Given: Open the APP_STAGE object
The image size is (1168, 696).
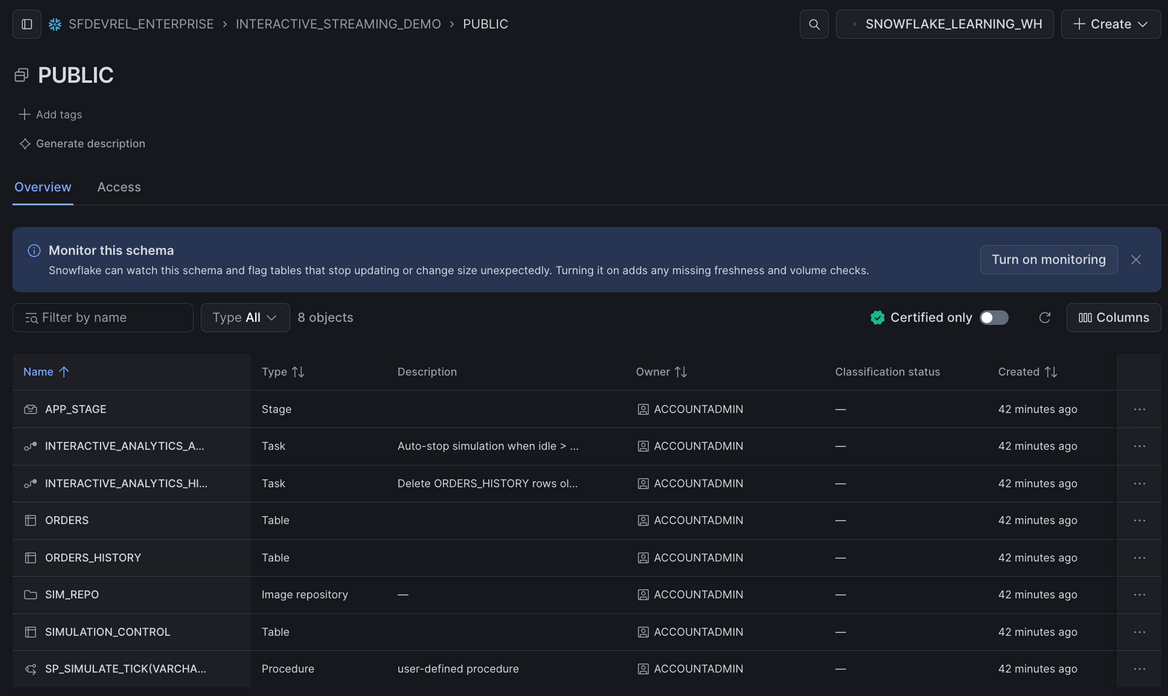Looking at the screenshot, I should (x=75, y=409).
